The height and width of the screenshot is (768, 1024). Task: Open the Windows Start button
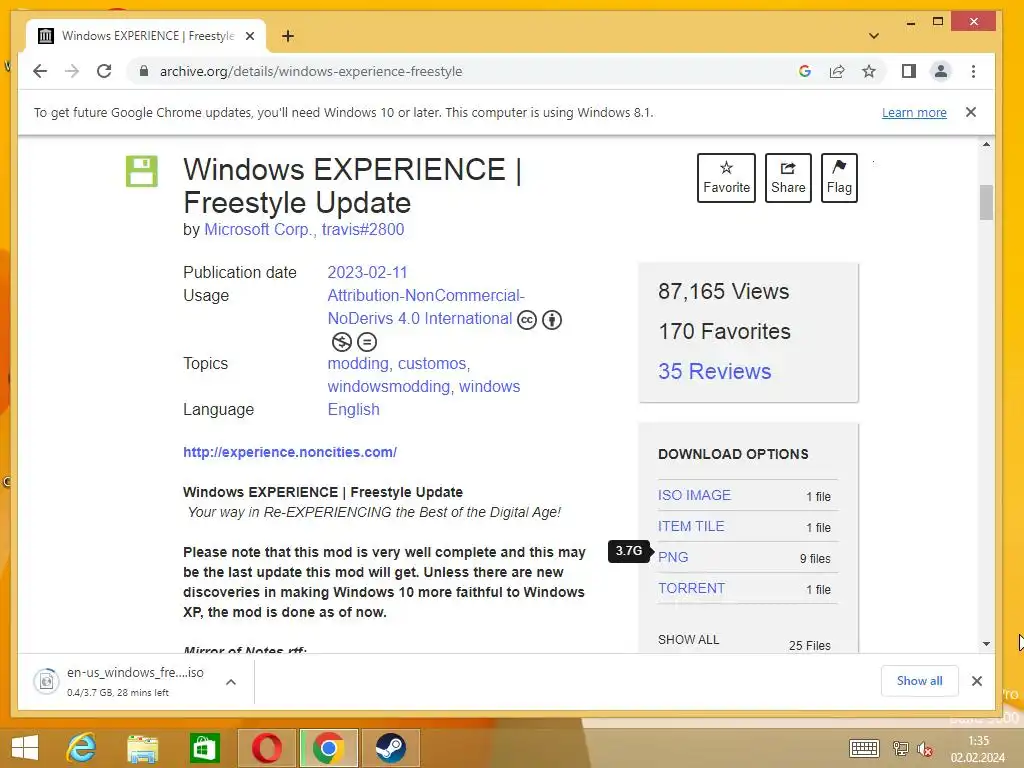(x=25, y=748)
